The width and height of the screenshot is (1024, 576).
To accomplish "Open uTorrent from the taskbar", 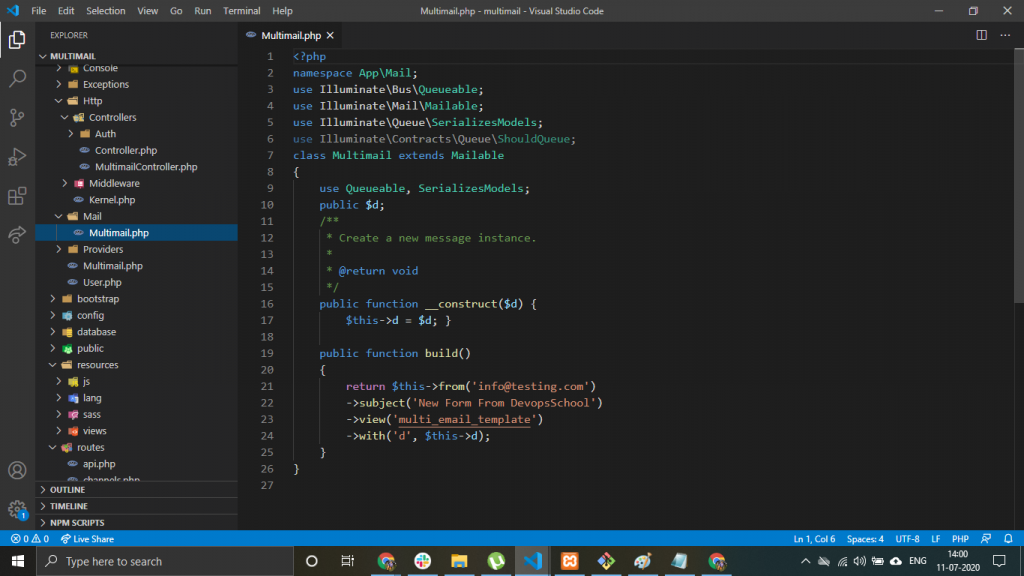I will [x=496, y=561].
